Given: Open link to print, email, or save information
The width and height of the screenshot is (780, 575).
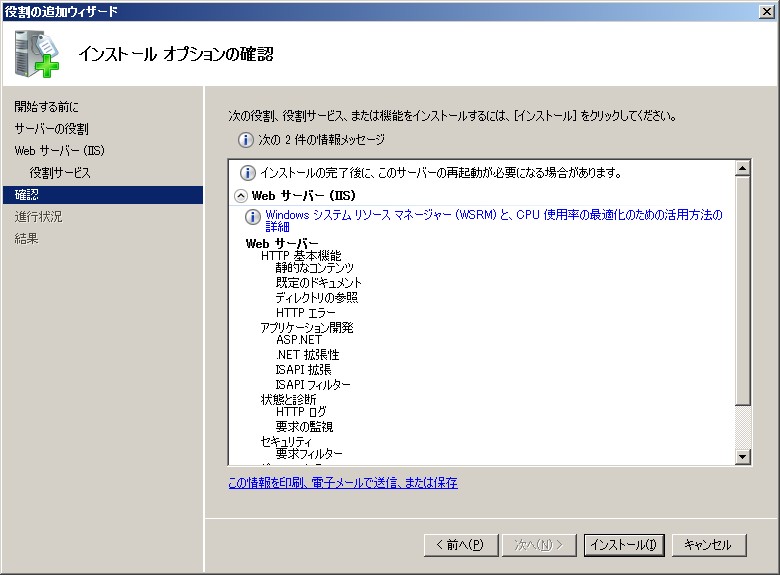Looking at the screenshot, I should [x=343, y=482].
